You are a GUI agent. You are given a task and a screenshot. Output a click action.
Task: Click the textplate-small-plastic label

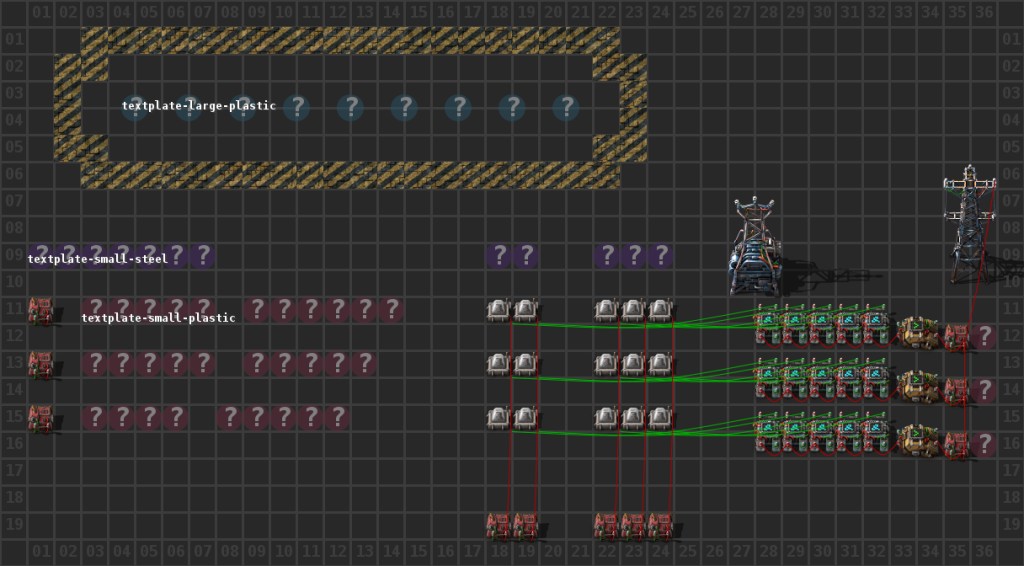click(x=158, y=318)
